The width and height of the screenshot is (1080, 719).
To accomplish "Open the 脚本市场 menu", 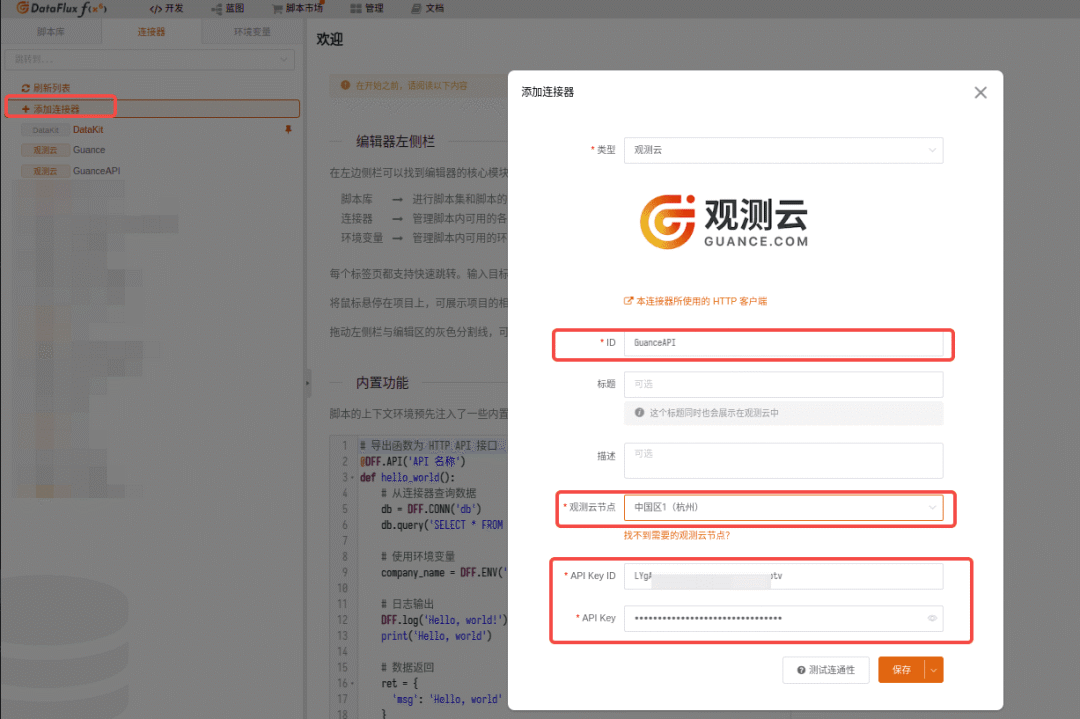I will (x=298, y=8).
